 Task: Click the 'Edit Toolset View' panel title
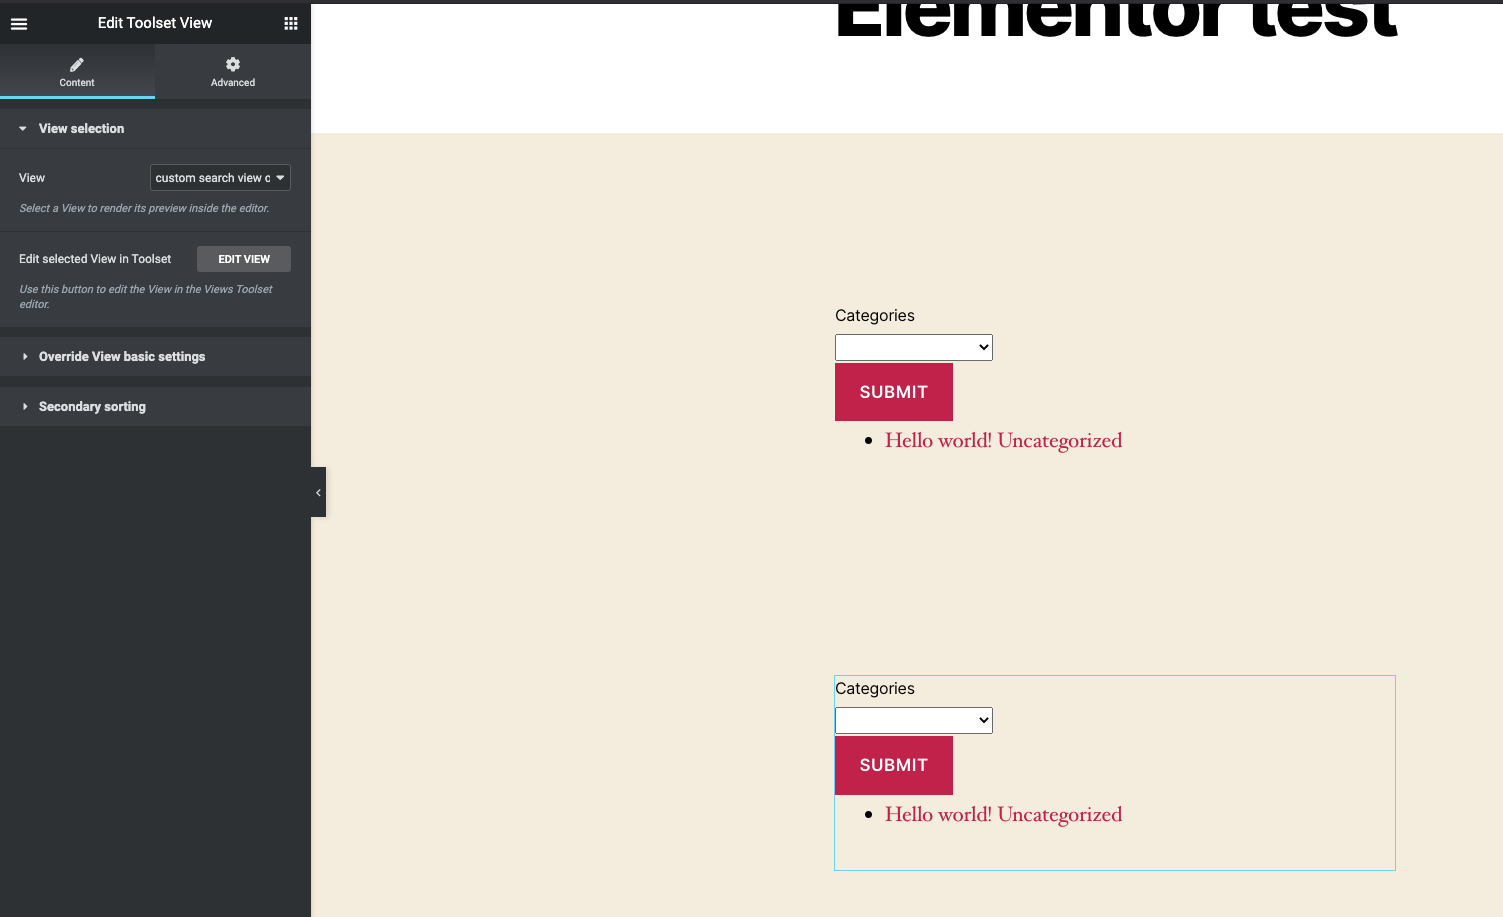pyautogui.click(x=155, y=23)
